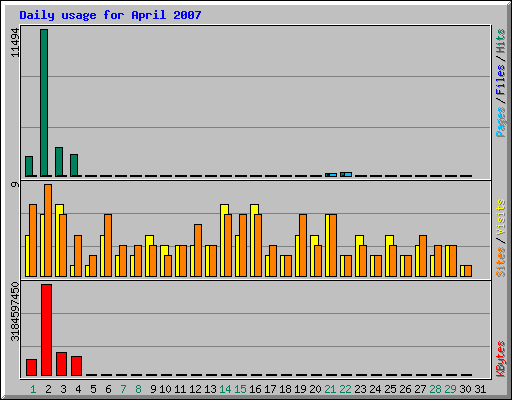512x400 pixels.
Task: Click day label 2 on the x-axis
Action: click(x=49, y=389)
